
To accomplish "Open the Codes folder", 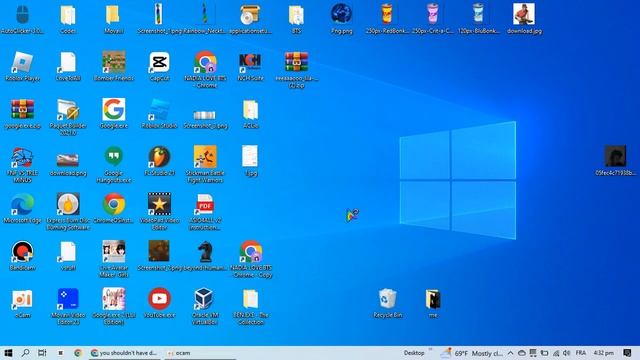I will (x=68, y=19).
